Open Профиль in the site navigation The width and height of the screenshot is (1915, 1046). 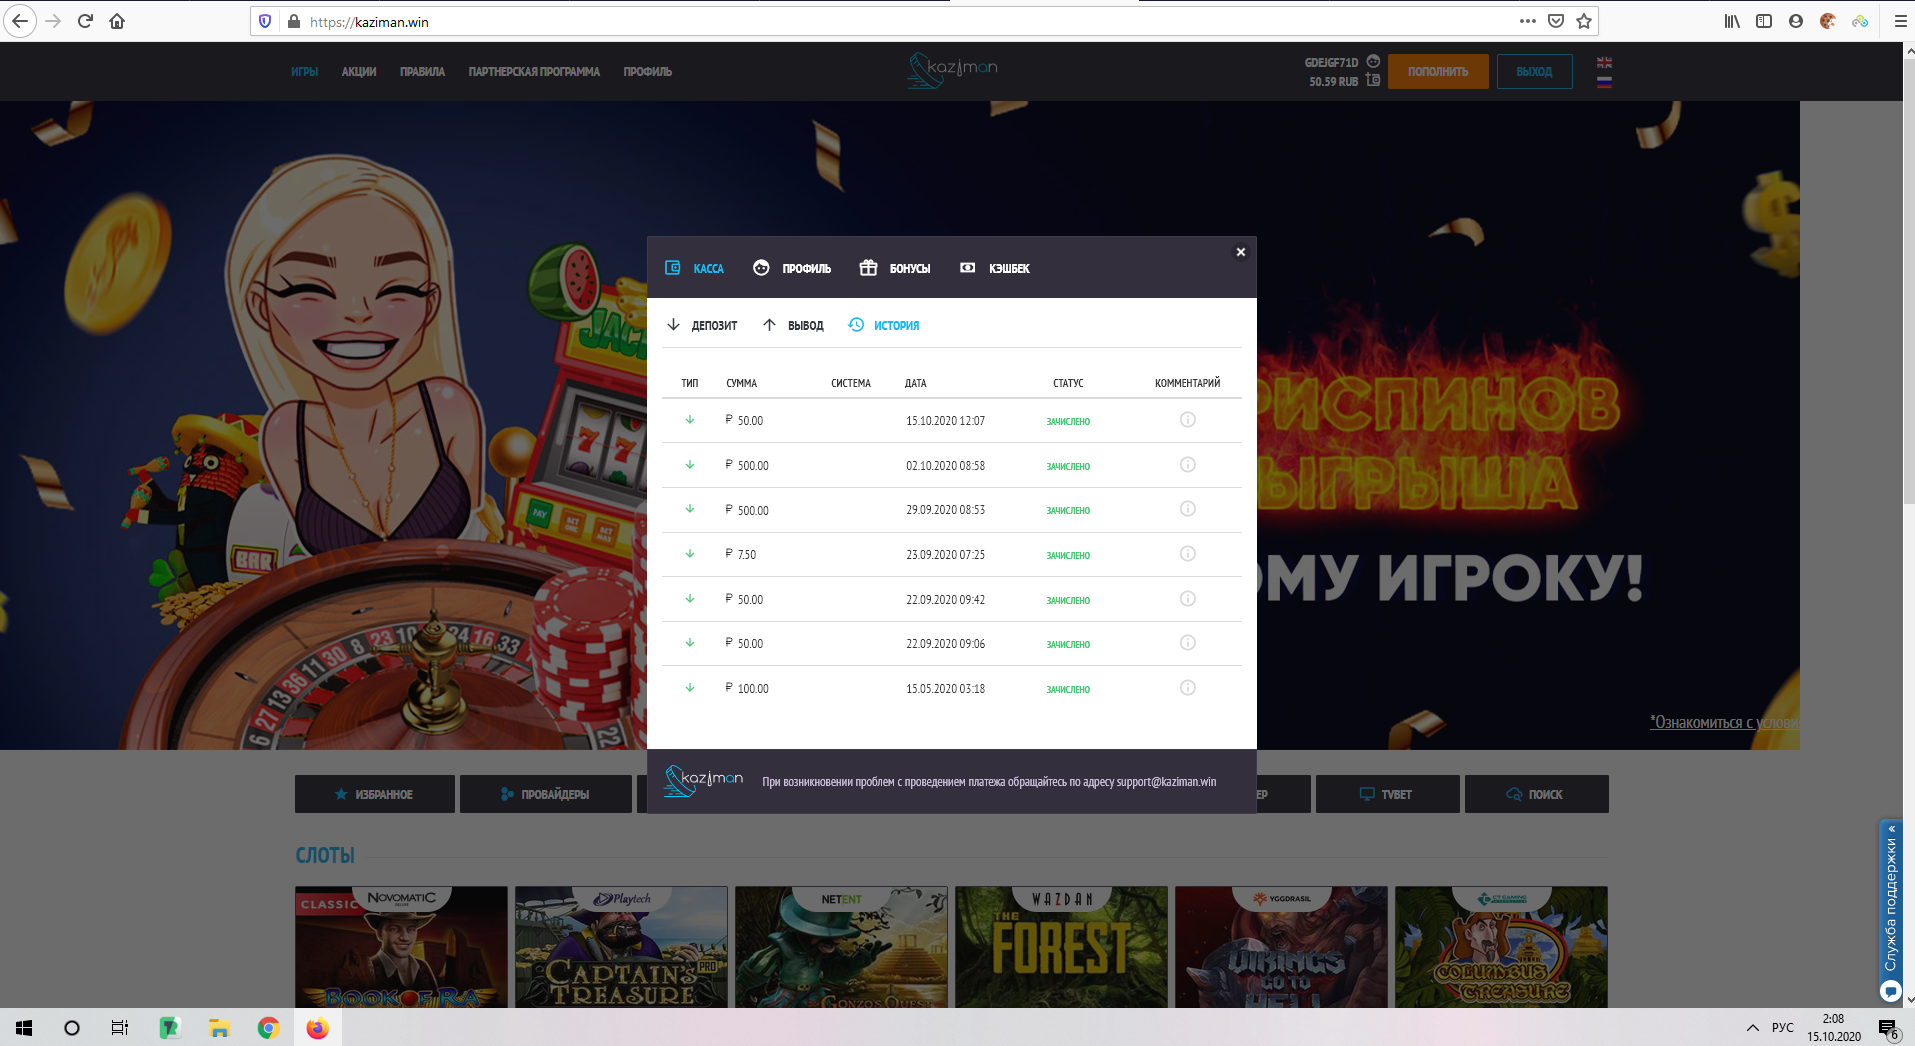tap(648, 72)
